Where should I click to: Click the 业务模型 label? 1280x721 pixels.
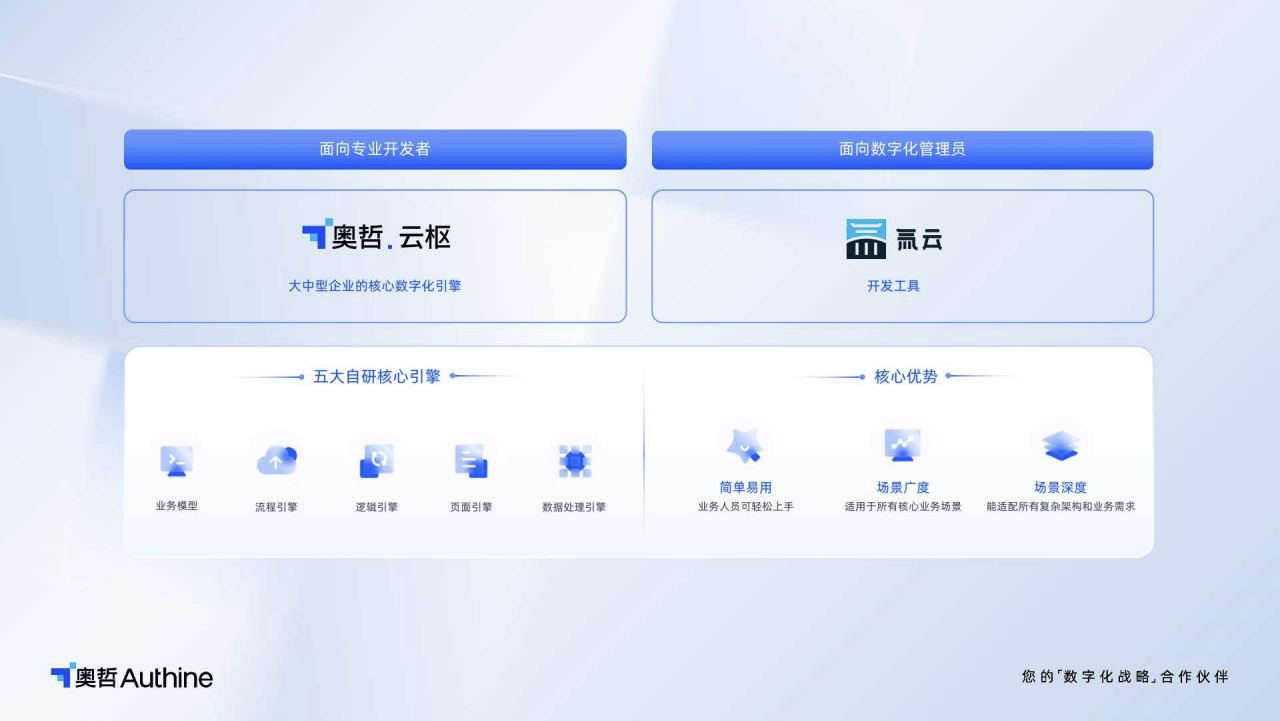(x=177, y=506)
